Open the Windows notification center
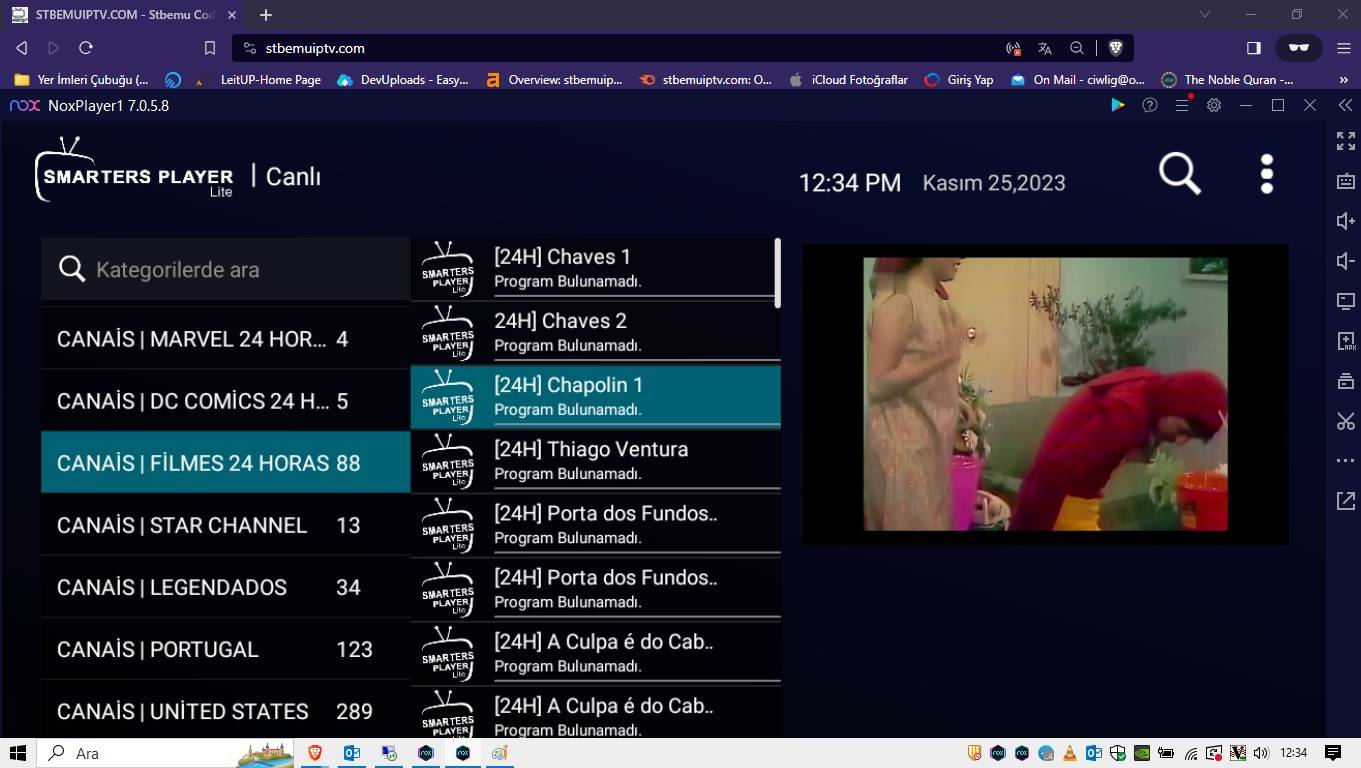Screen dimensions: 1361x768 pyautogui.click(x=1333, y=753)
